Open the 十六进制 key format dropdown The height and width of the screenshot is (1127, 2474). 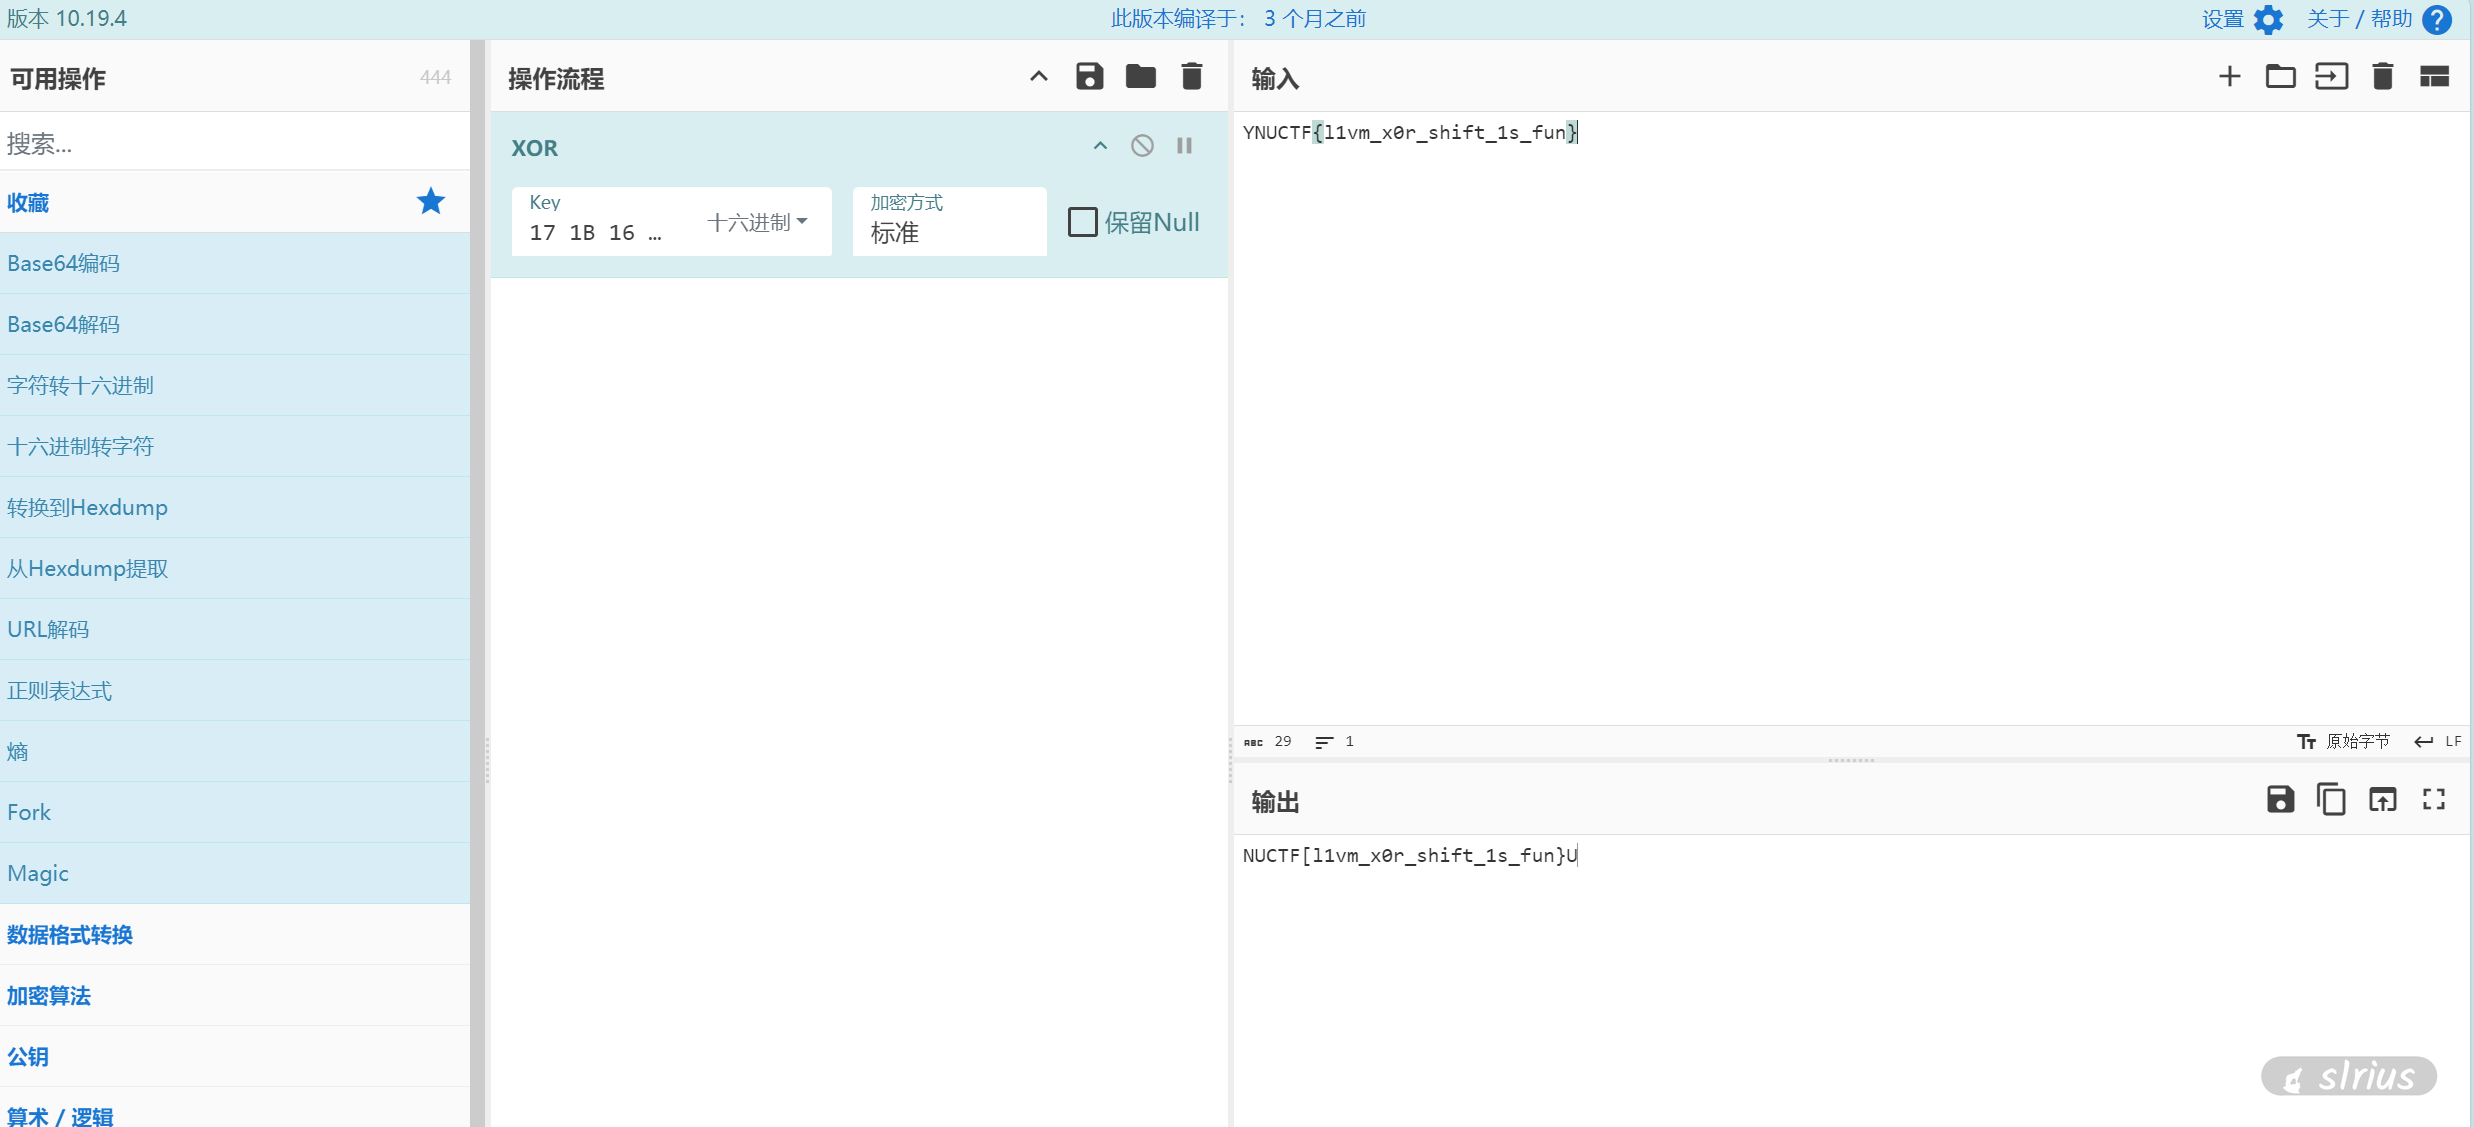coord(758,222)
